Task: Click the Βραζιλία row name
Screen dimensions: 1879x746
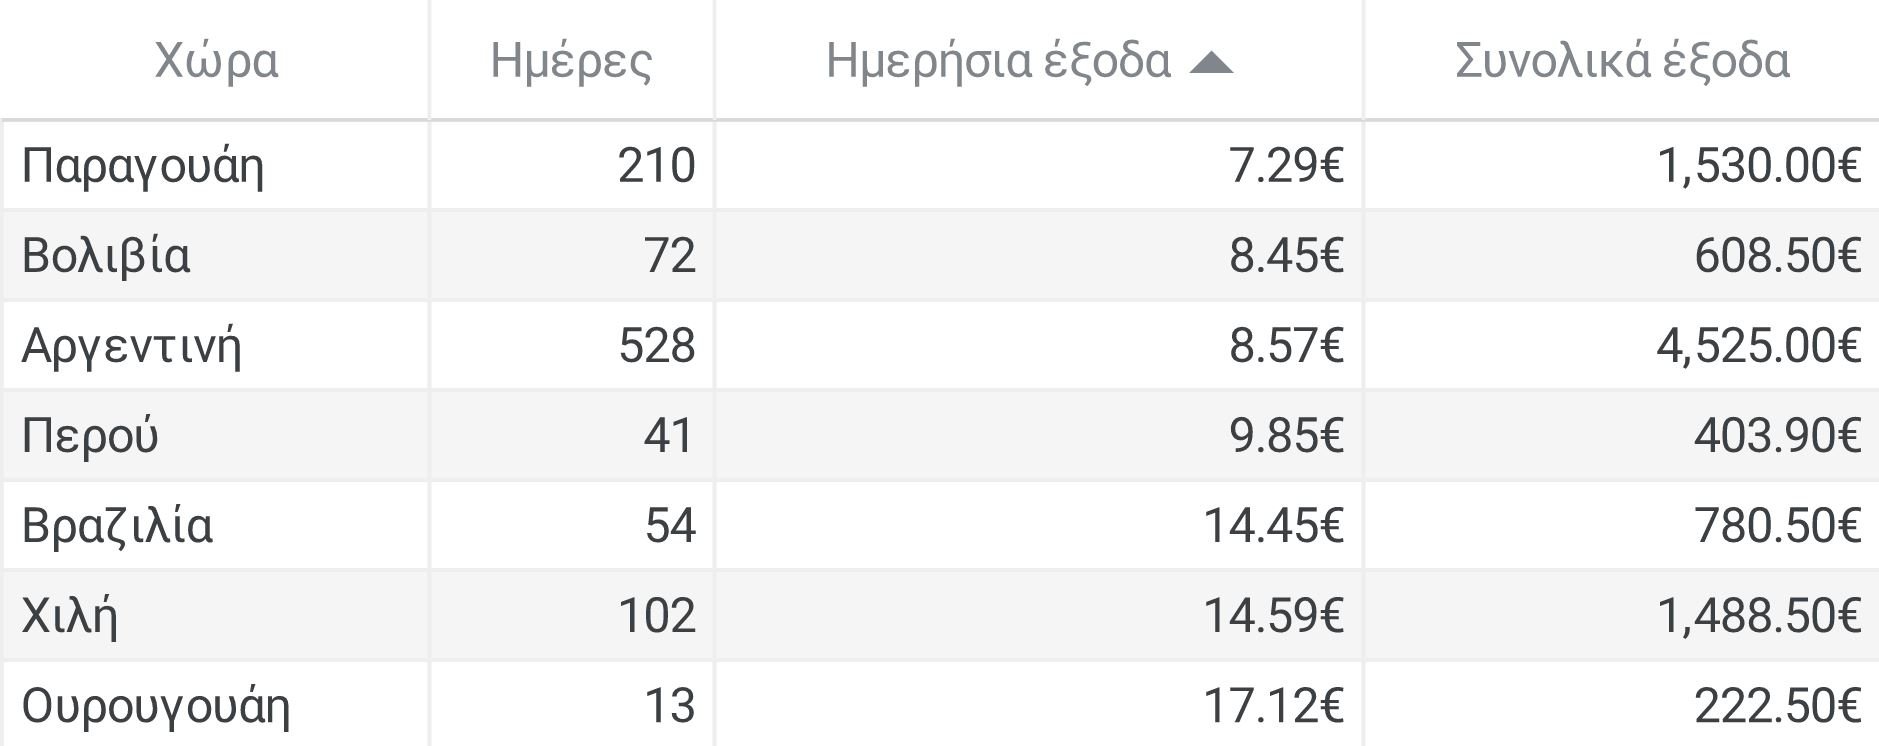Action: coord(118,526)
